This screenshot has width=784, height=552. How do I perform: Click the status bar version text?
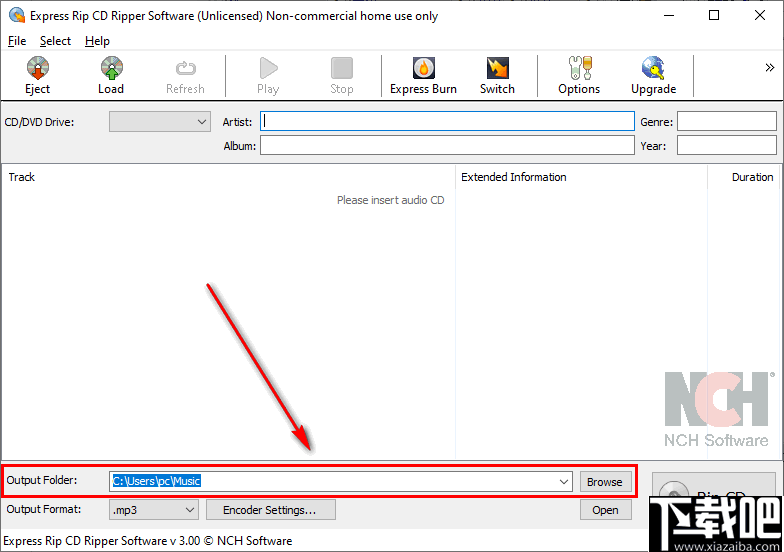tap(148, 541)
